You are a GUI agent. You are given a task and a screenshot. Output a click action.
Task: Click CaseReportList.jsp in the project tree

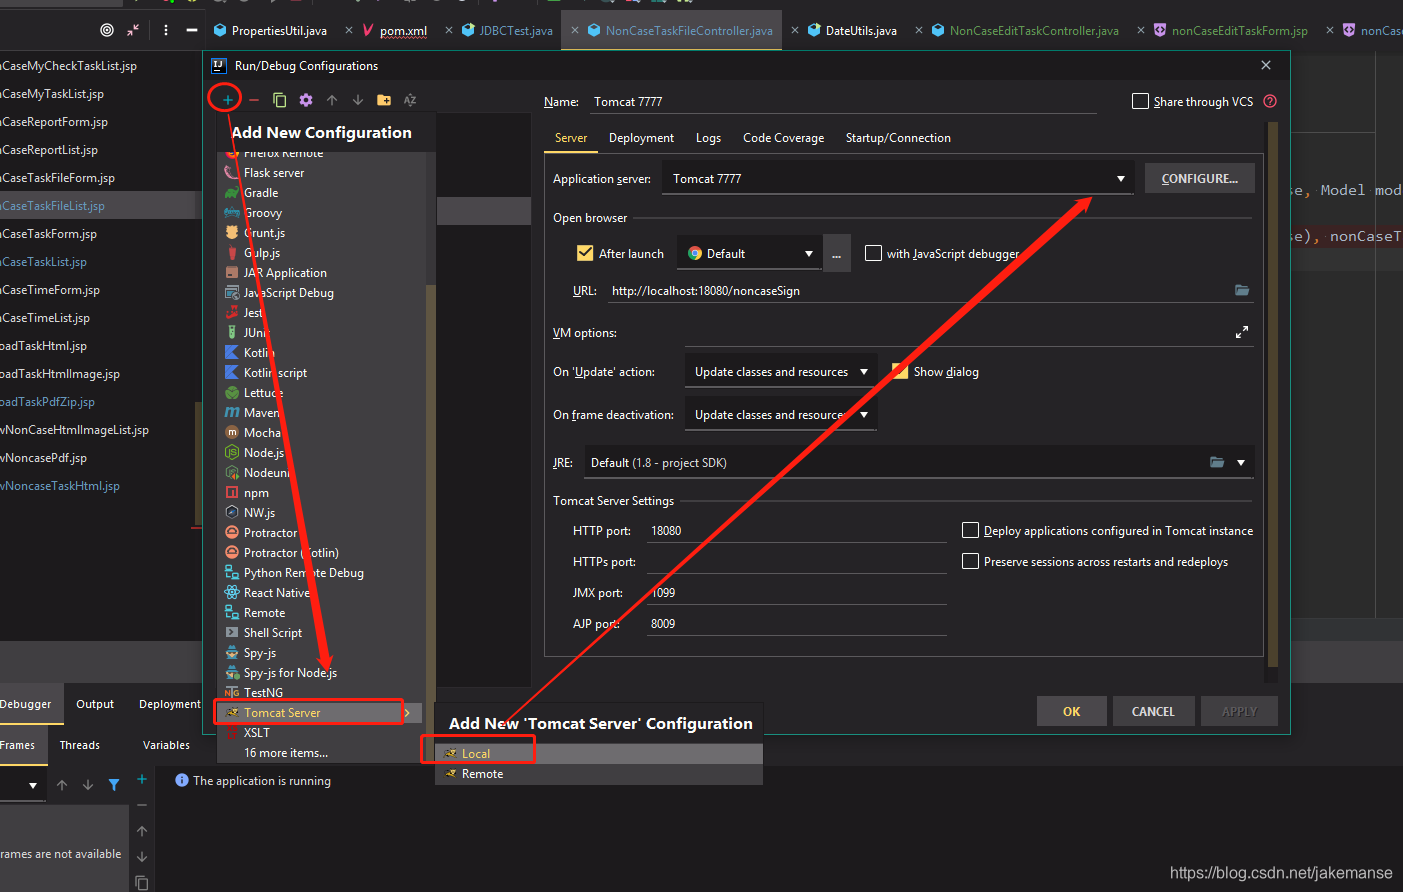pos(50,150)
